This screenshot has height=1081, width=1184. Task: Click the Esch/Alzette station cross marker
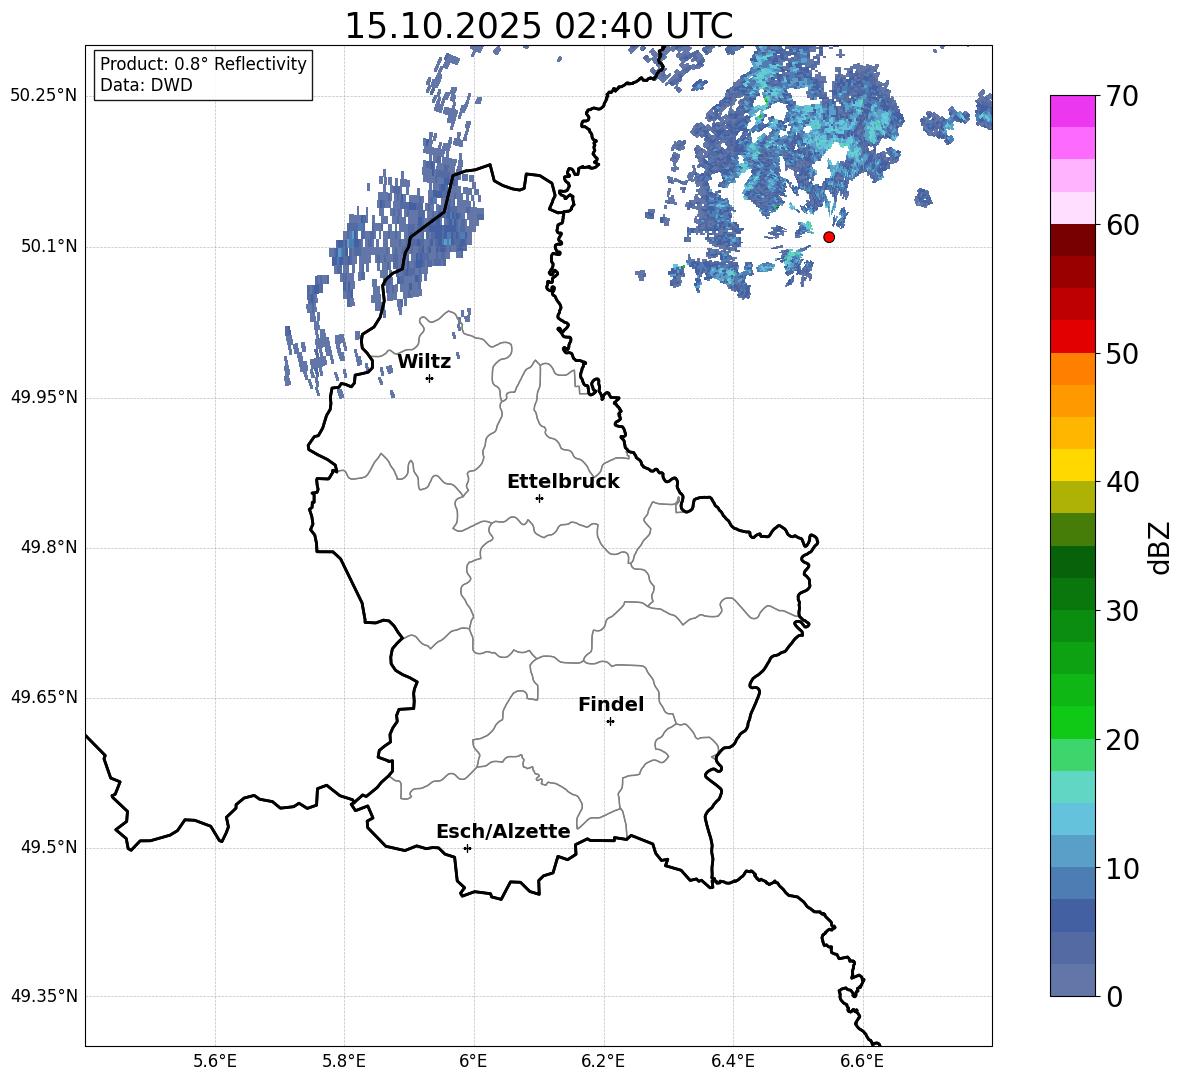tap(467, 848)
